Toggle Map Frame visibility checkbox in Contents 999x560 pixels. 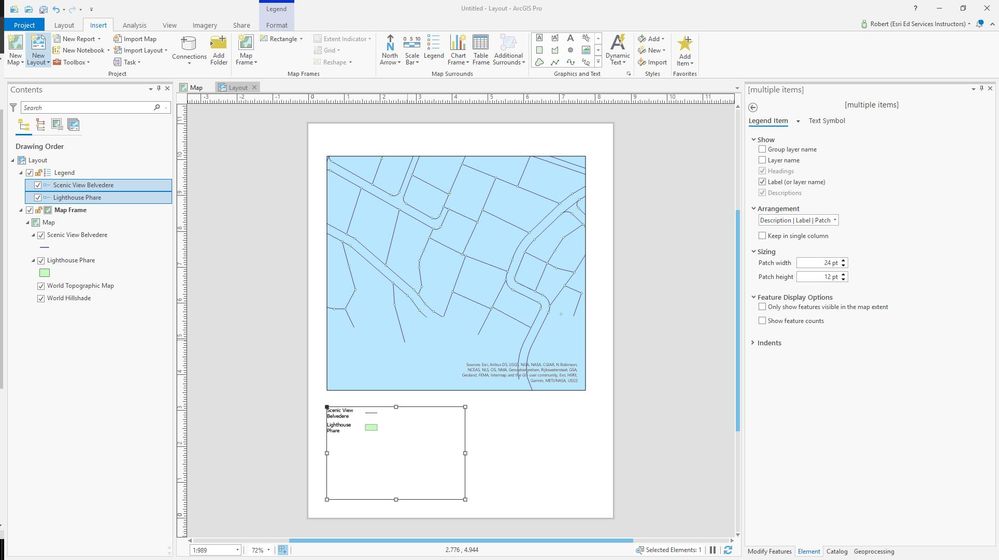(x=29, y=210)
